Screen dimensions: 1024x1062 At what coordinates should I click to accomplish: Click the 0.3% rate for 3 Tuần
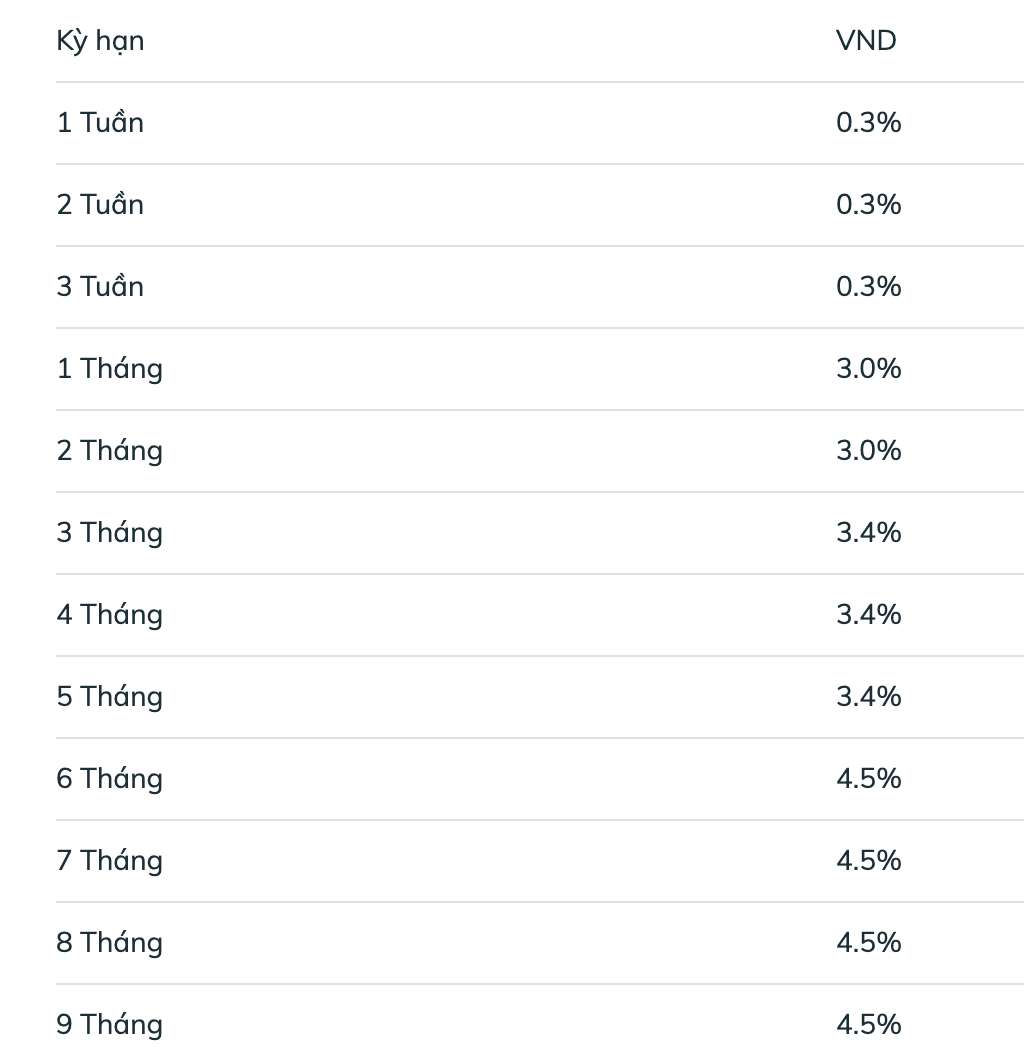(x=868, y=287)
